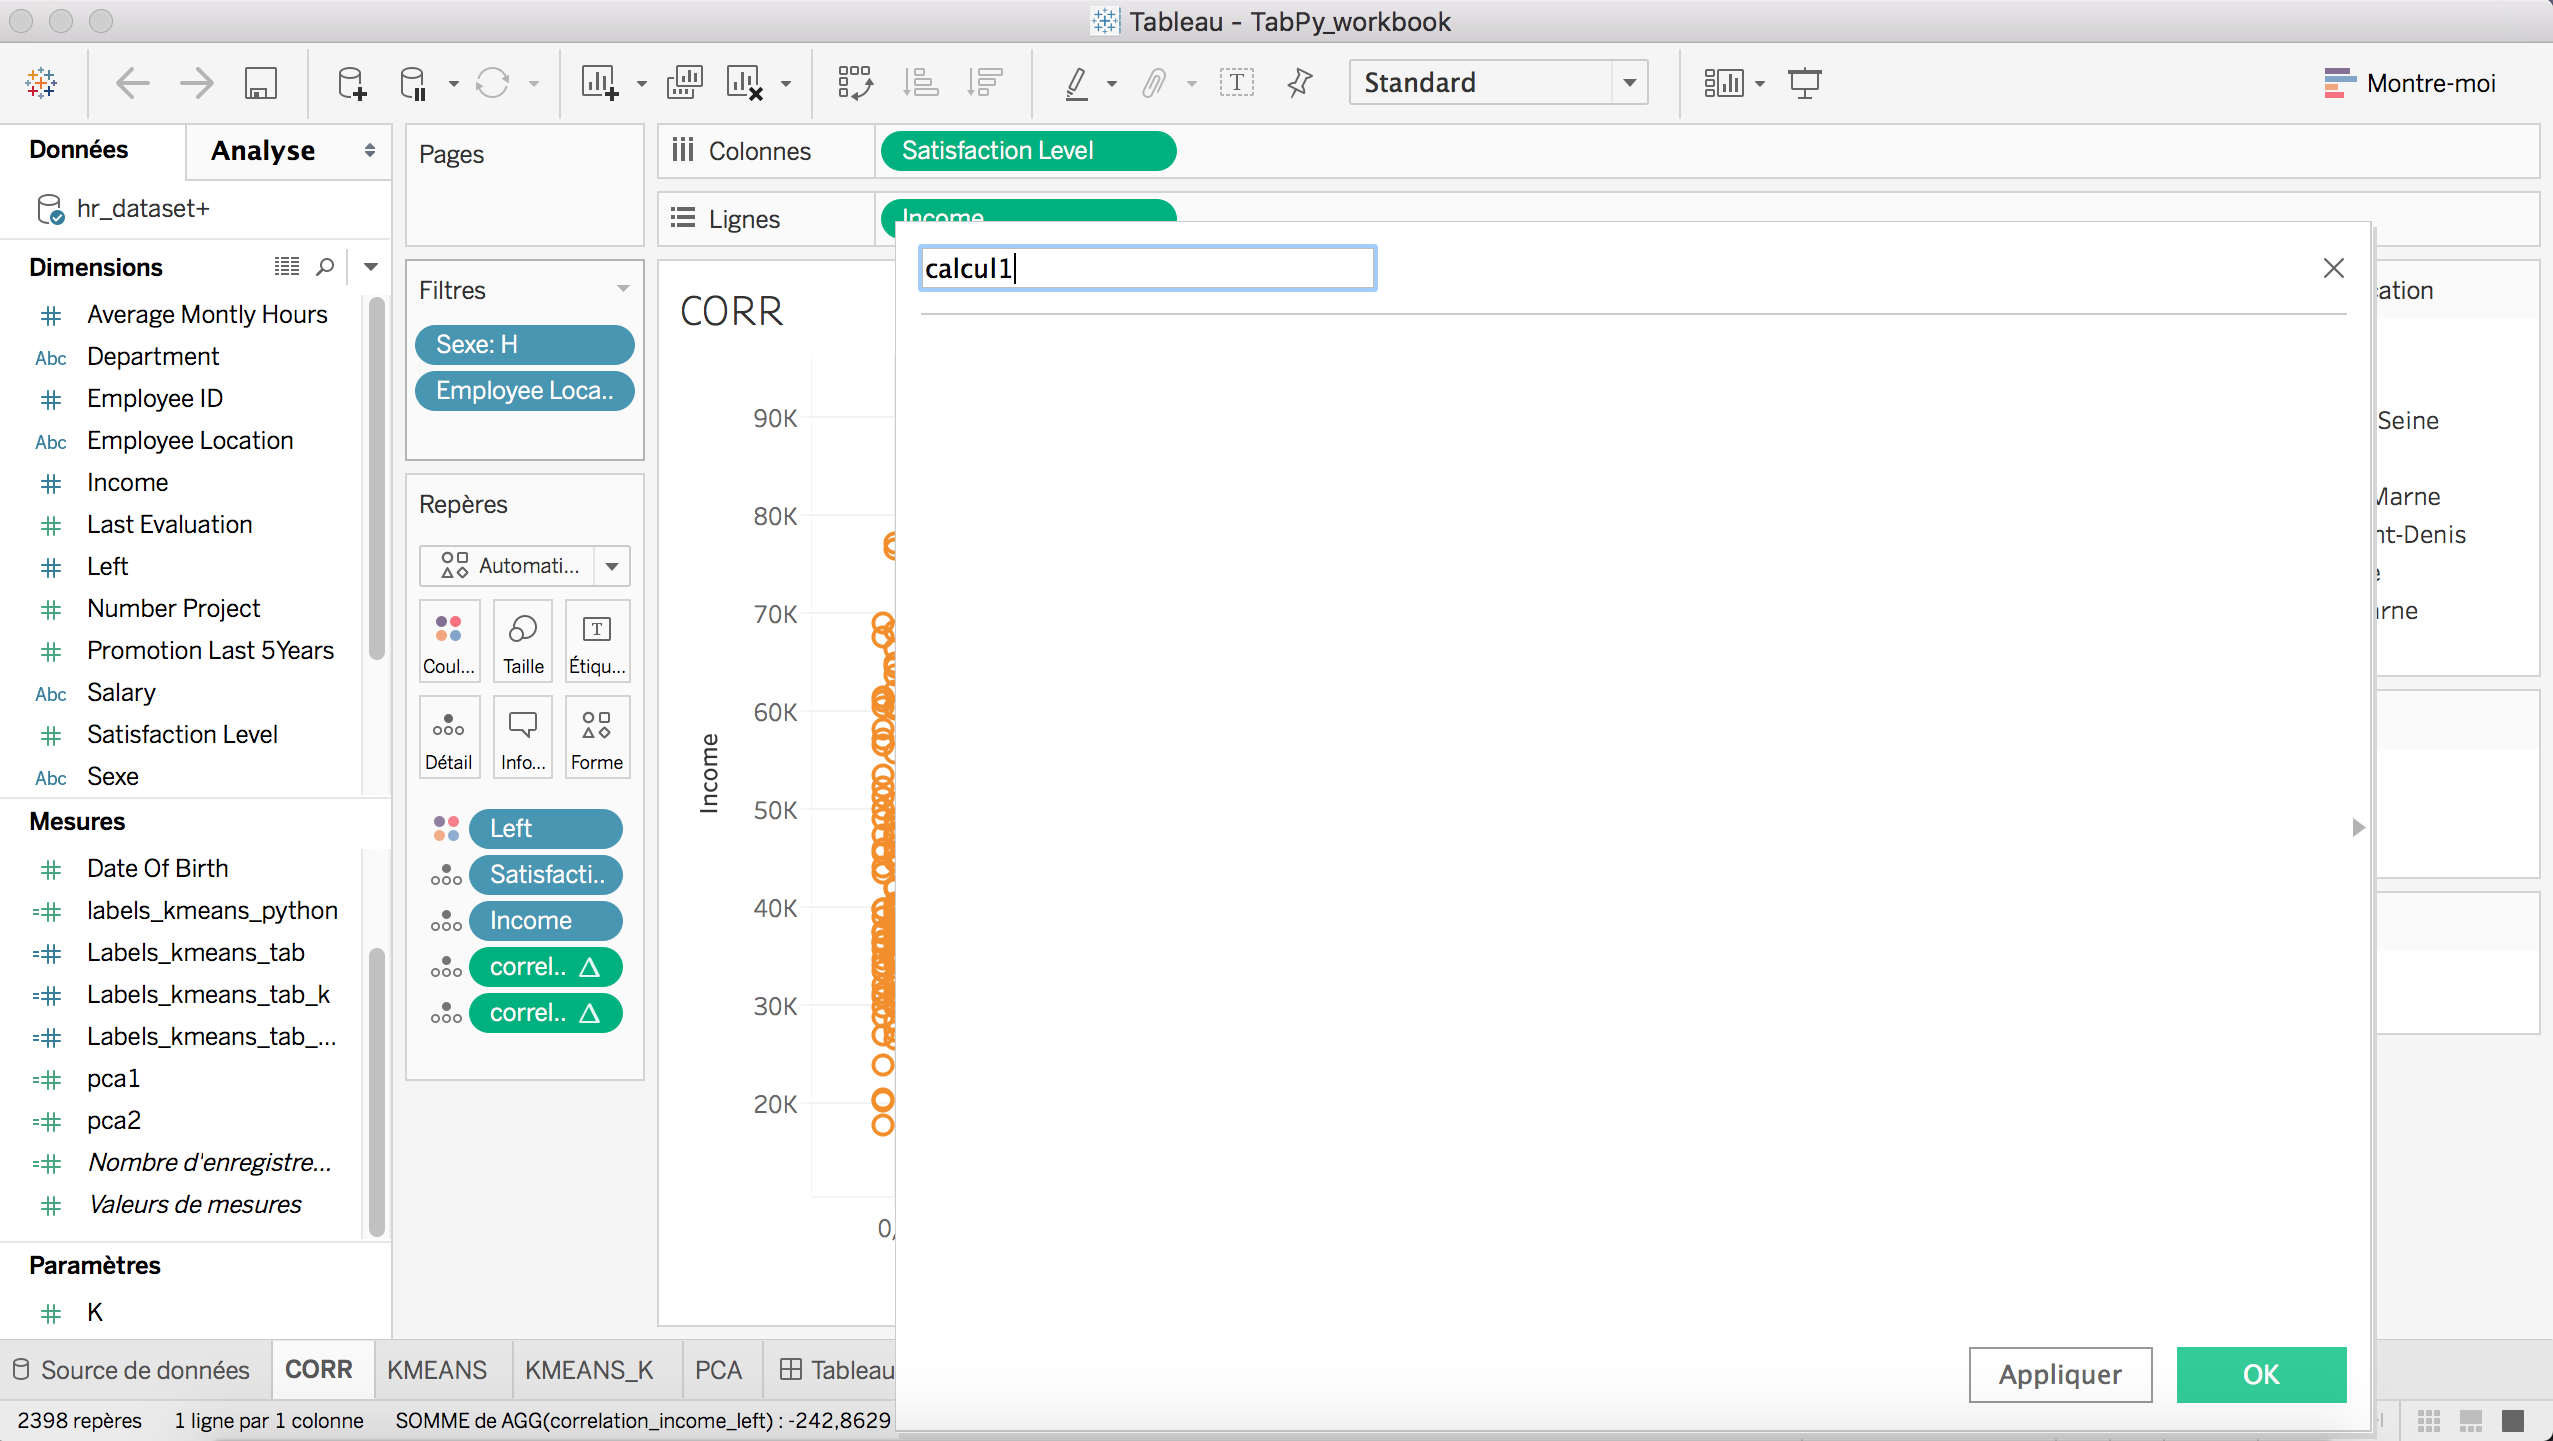The width and height of the screenshot is (2553, 1441).
Task: Click the duplicate sheet icon
Action: click(x=685, y=83)
